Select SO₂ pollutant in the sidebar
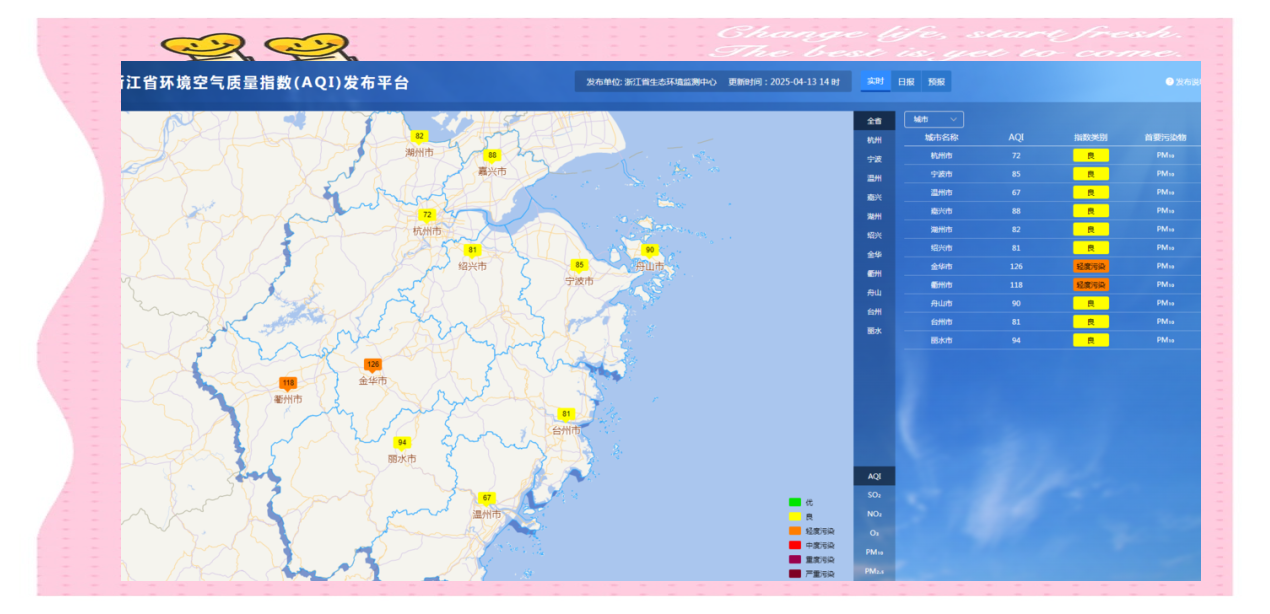This screenshot has width=1270, height=614. pos(874,495)
